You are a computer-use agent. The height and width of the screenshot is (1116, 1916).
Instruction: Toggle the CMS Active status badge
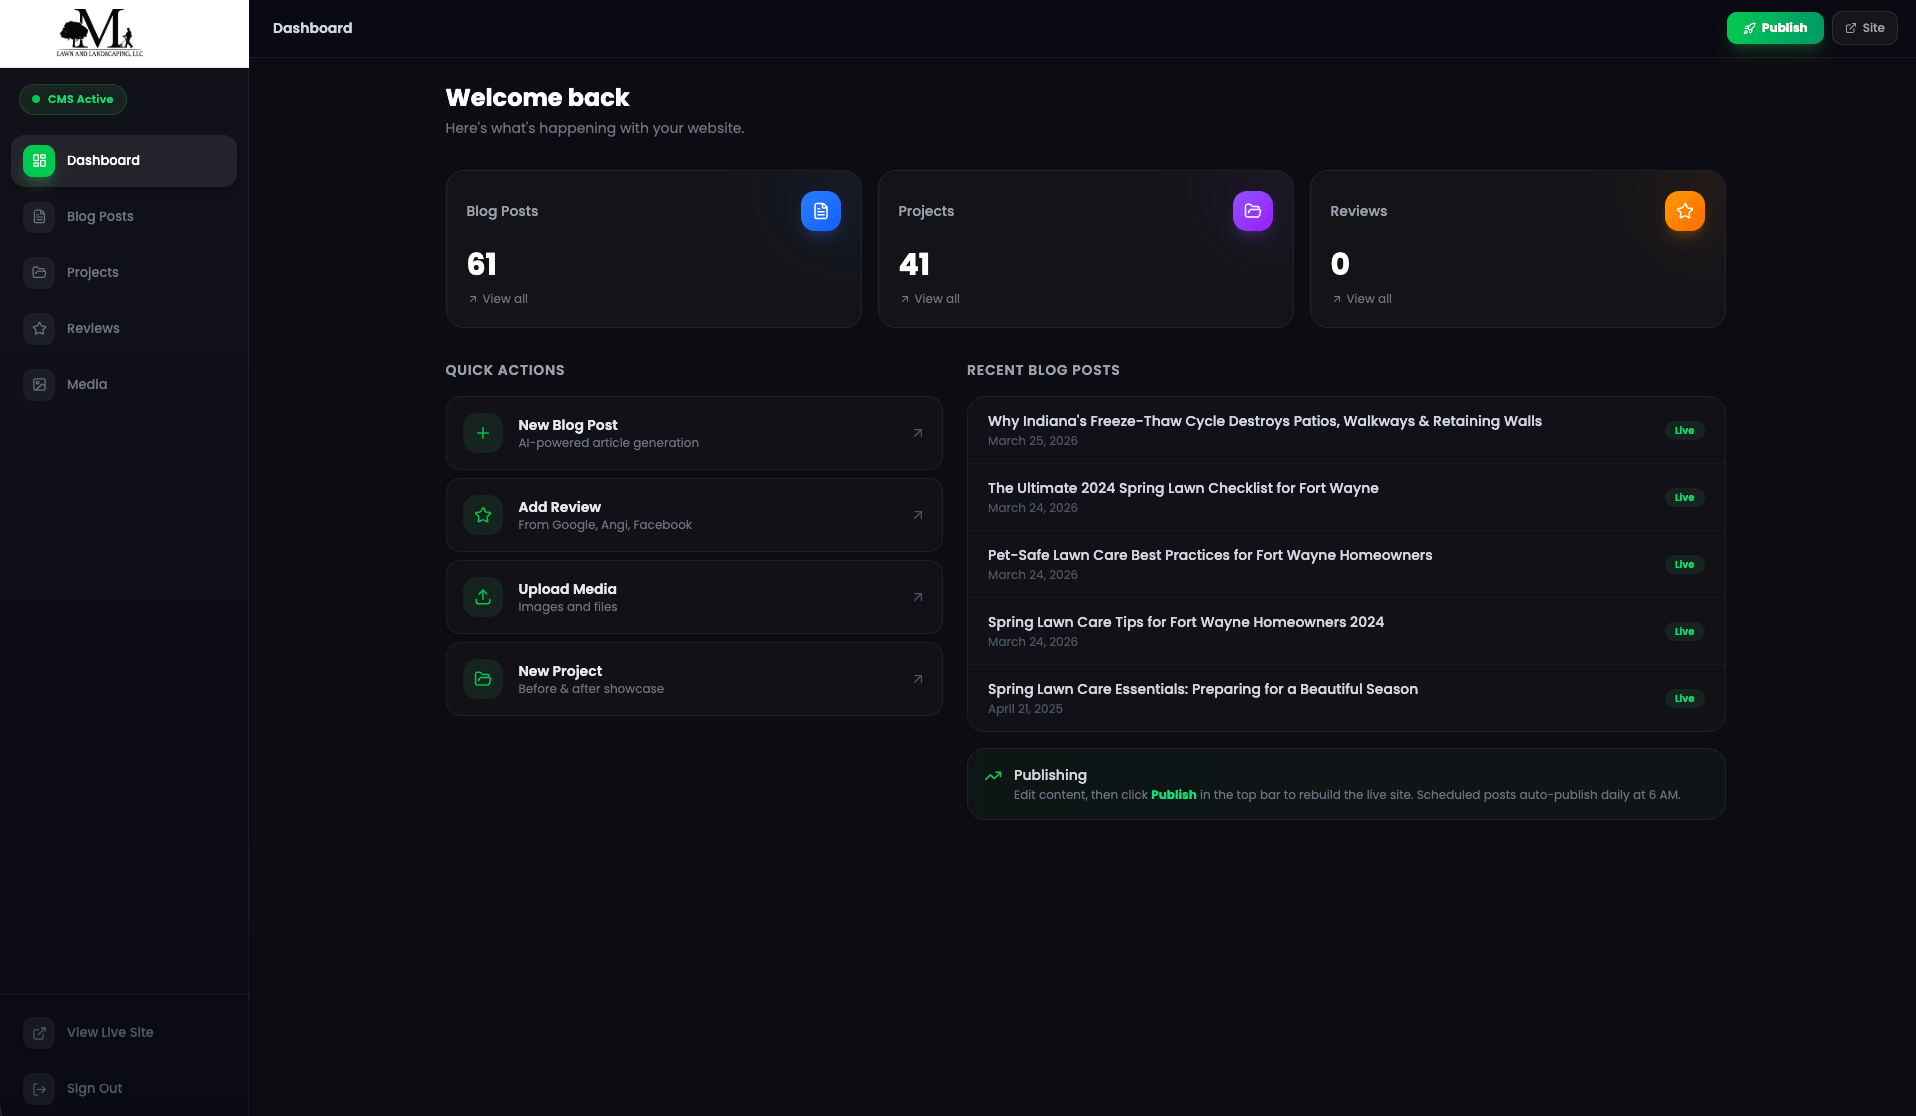click(72, 99)
